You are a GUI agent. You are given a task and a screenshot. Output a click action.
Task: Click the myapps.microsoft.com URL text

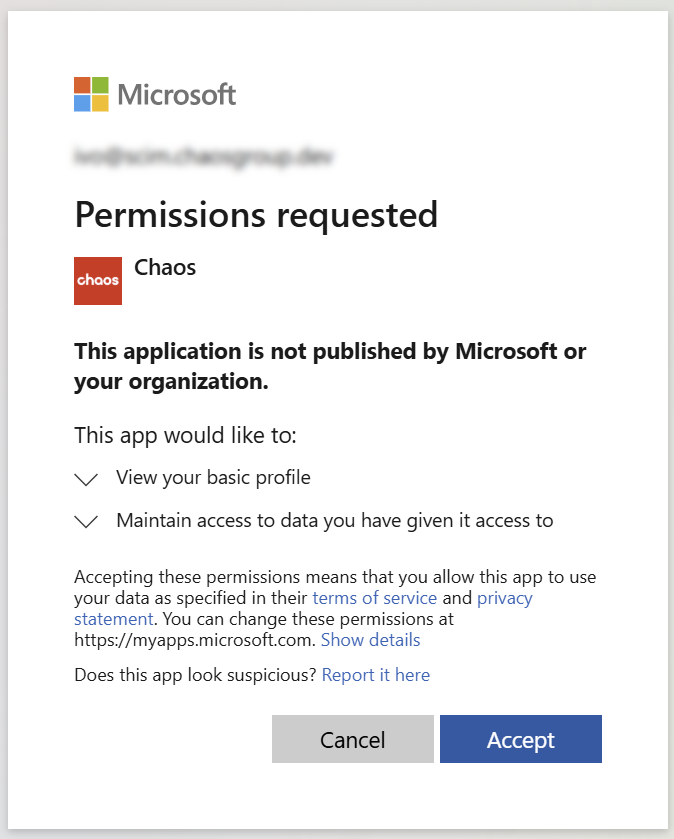pyautogui.click(x=193, y=640)
